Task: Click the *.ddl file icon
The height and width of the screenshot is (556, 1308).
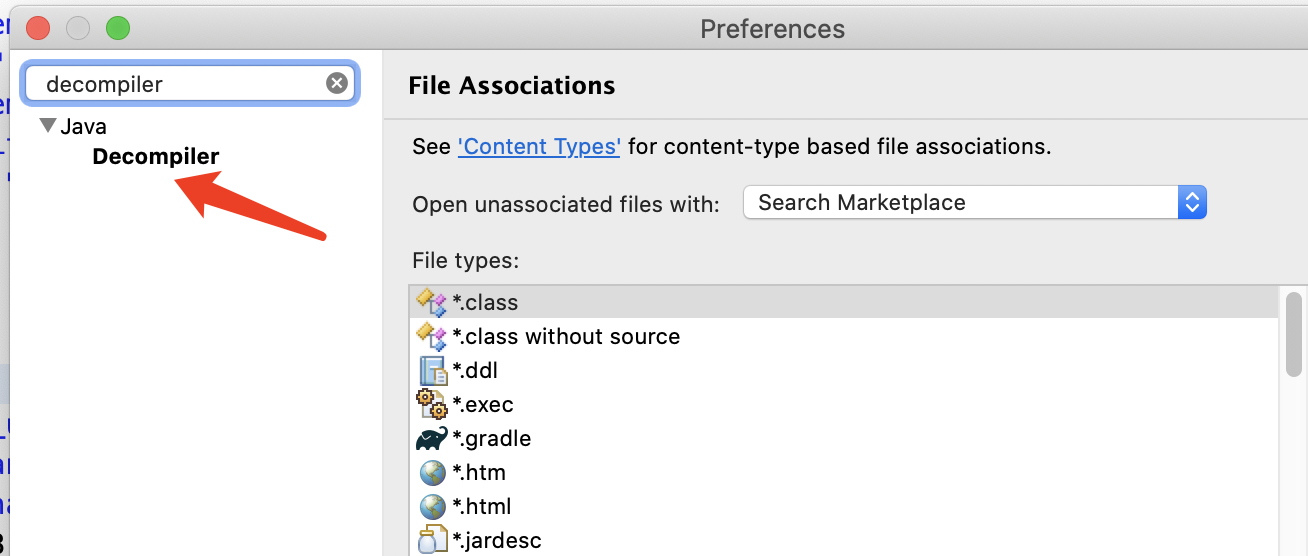Action: tap(431, 370)
